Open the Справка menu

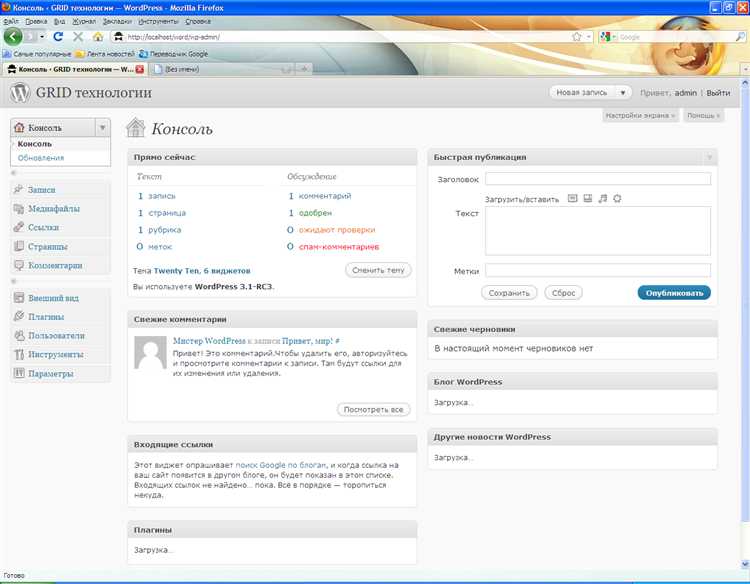pos(198,22)
